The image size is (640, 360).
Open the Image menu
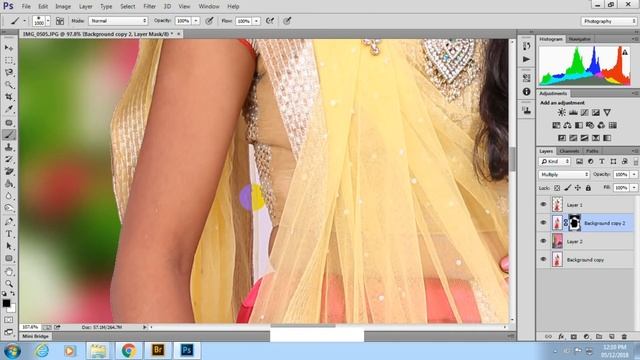pos(63,7)
